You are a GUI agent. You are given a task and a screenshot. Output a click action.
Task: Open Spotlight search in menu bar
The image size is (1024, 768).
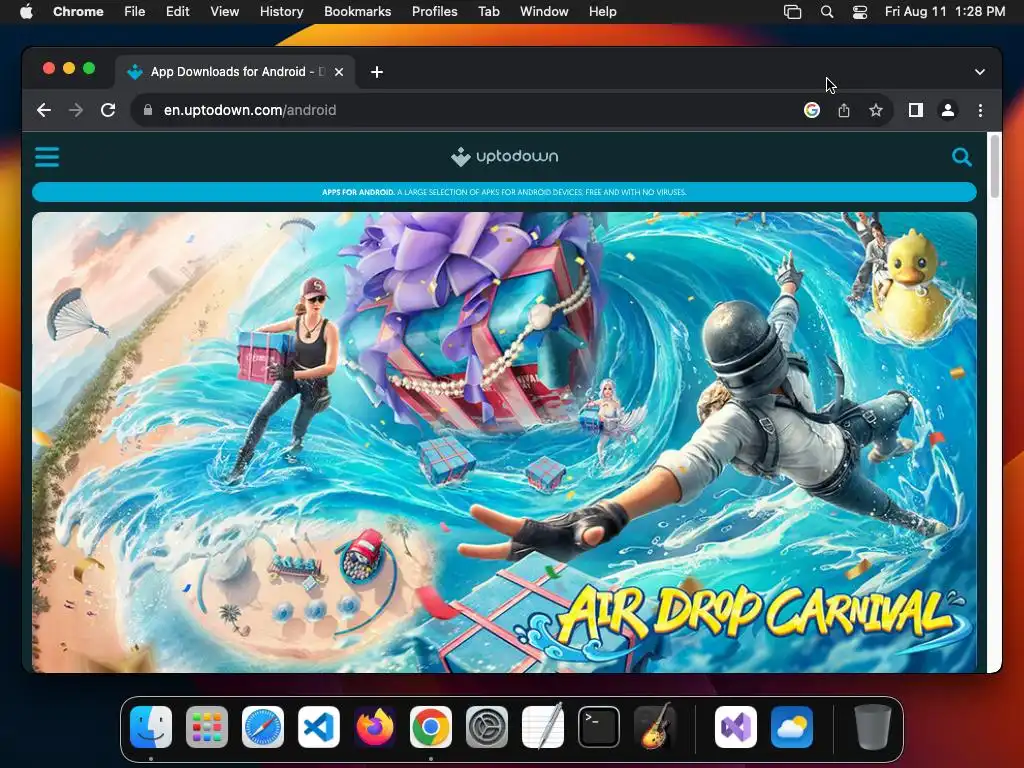(827, 11)
